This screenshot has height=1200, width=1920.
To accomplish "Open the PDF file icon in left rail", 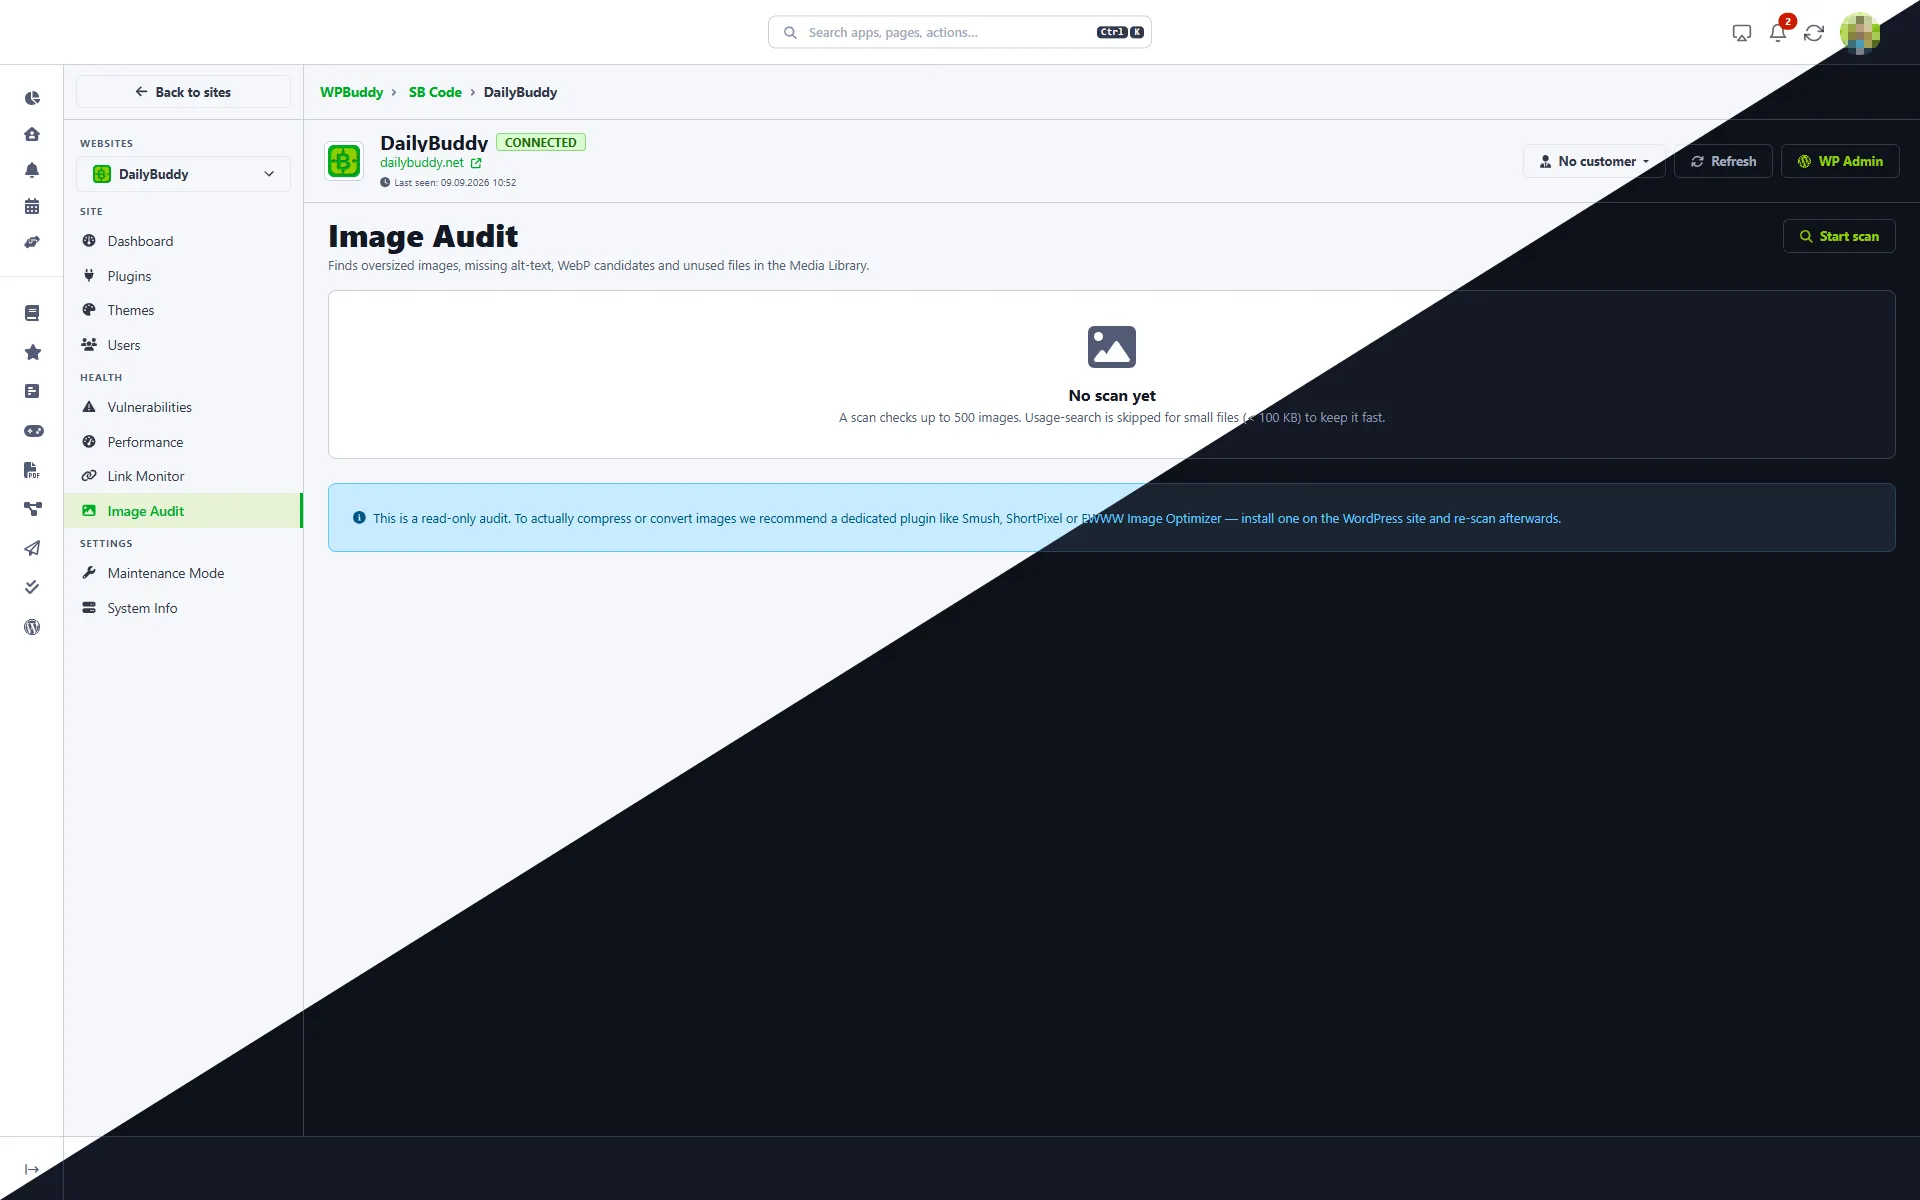I will coord(32,470).
